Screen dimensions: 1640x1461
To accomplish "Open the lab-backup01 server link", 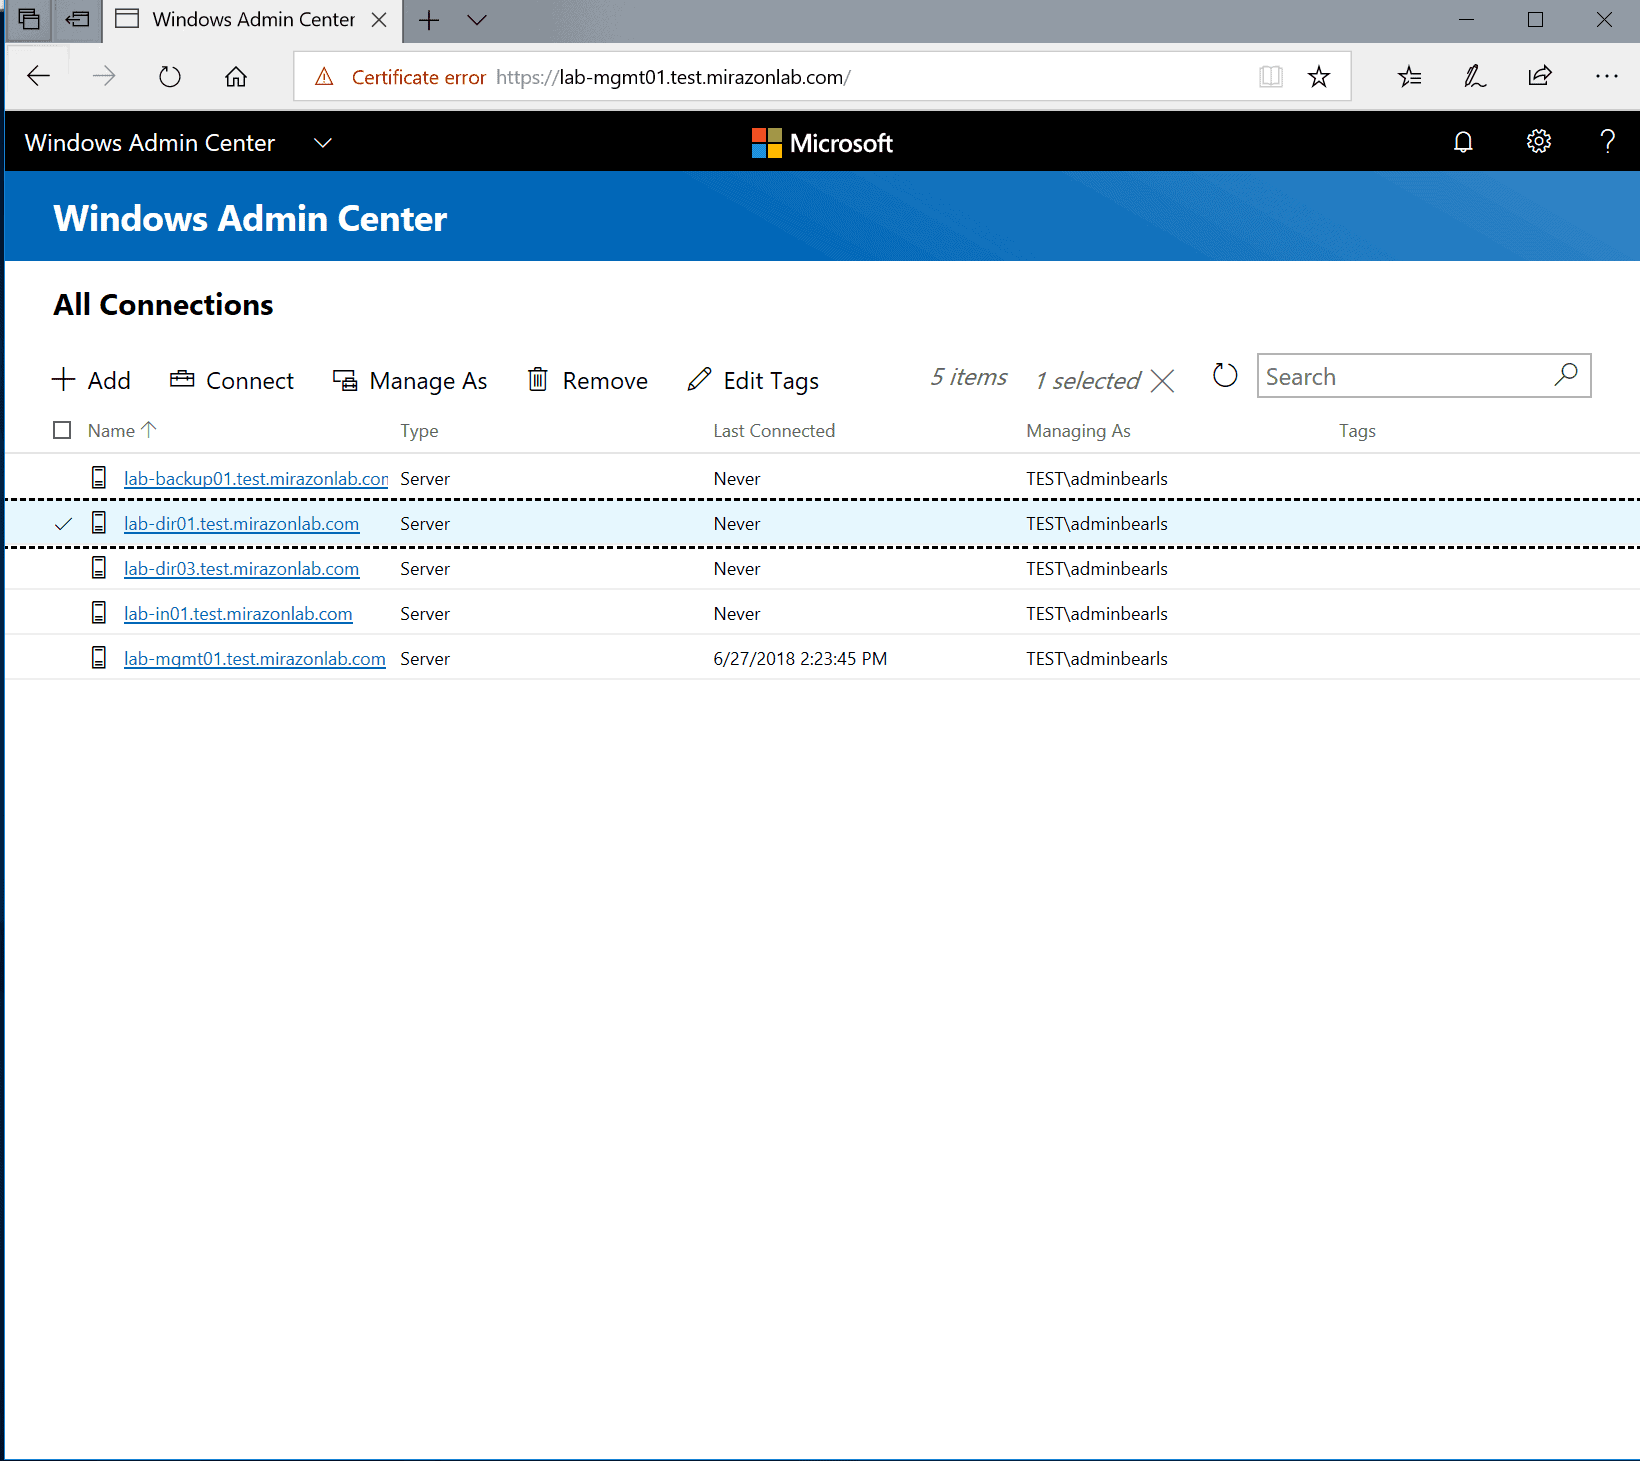I will coord(255,479).
